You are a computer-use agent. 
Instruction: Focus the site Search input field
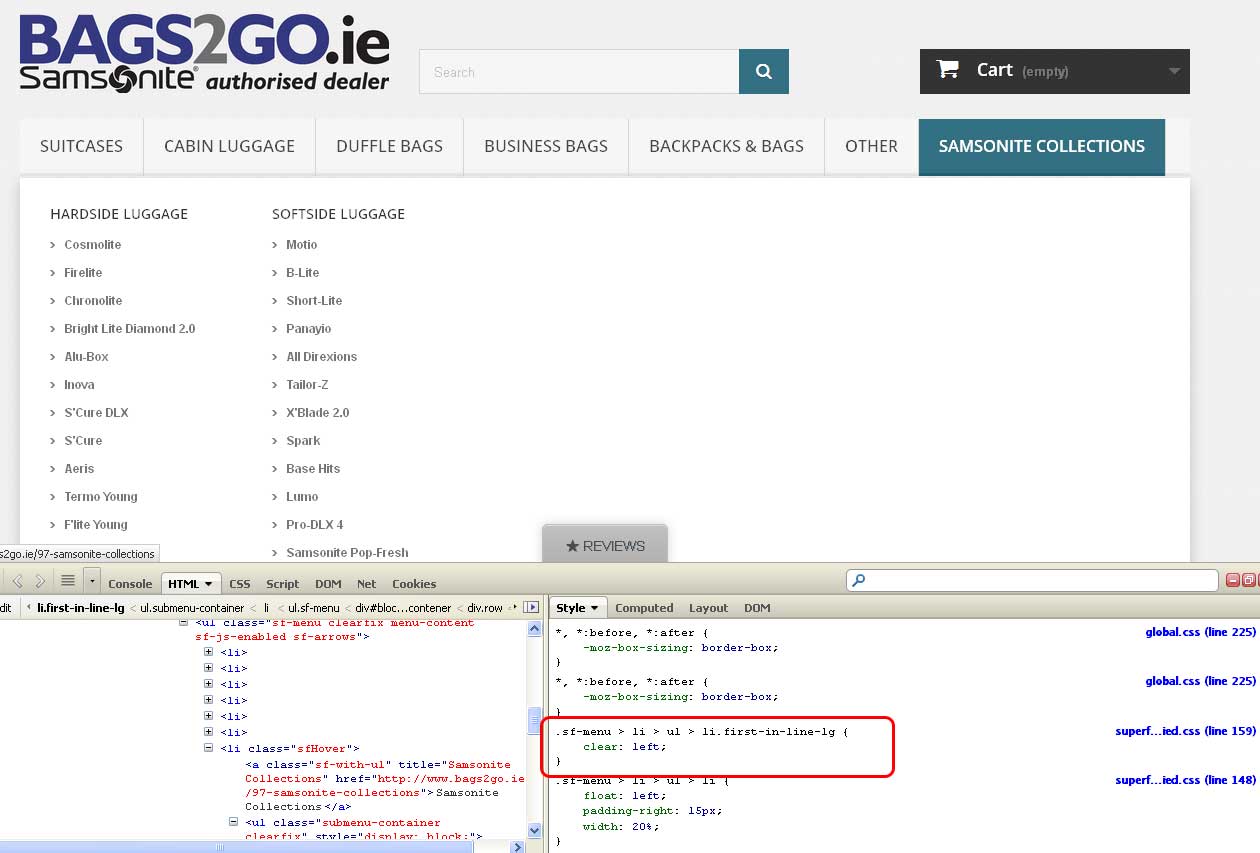pos(579,72)
